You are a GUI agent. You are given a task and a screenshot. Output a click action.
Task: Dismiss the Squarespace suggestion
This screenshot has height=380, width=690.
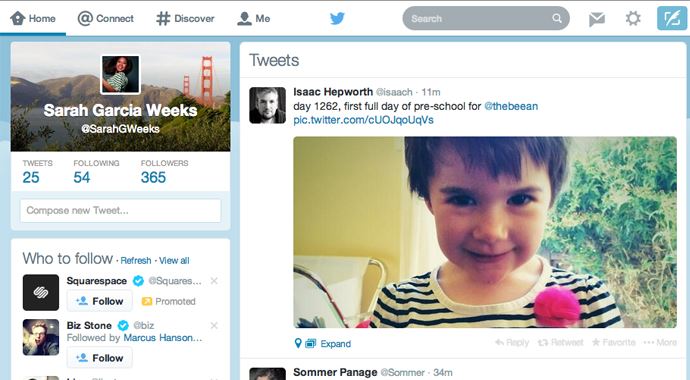(214, 281)
